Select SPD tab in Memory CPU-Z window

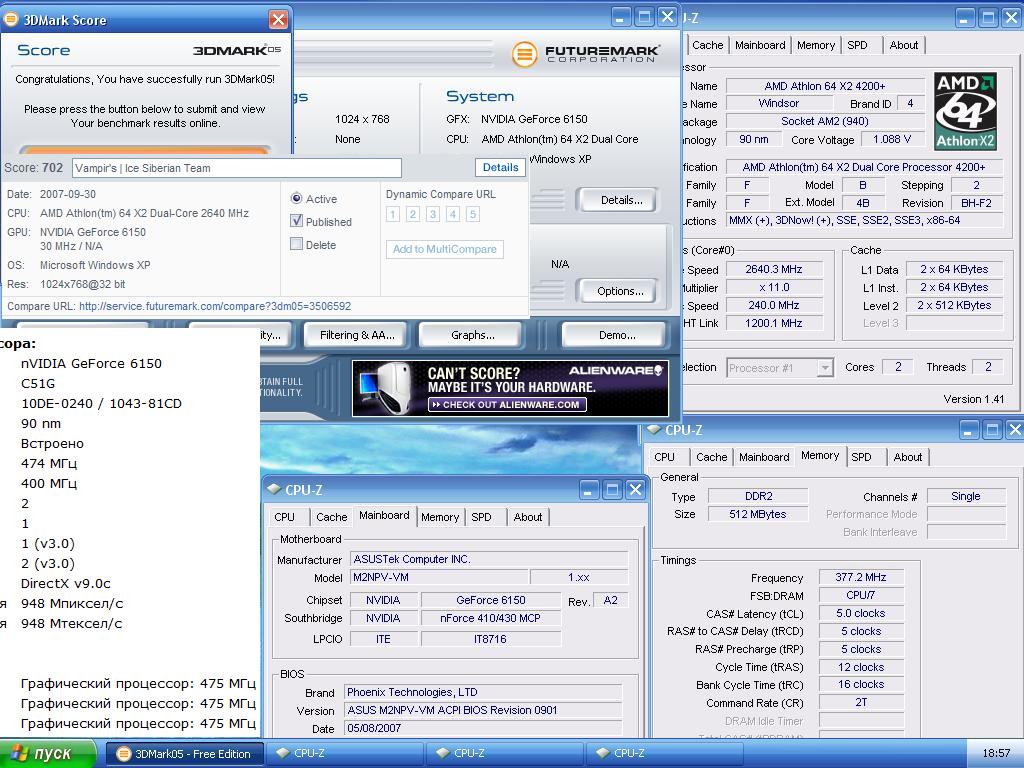(x=861, y=457)
